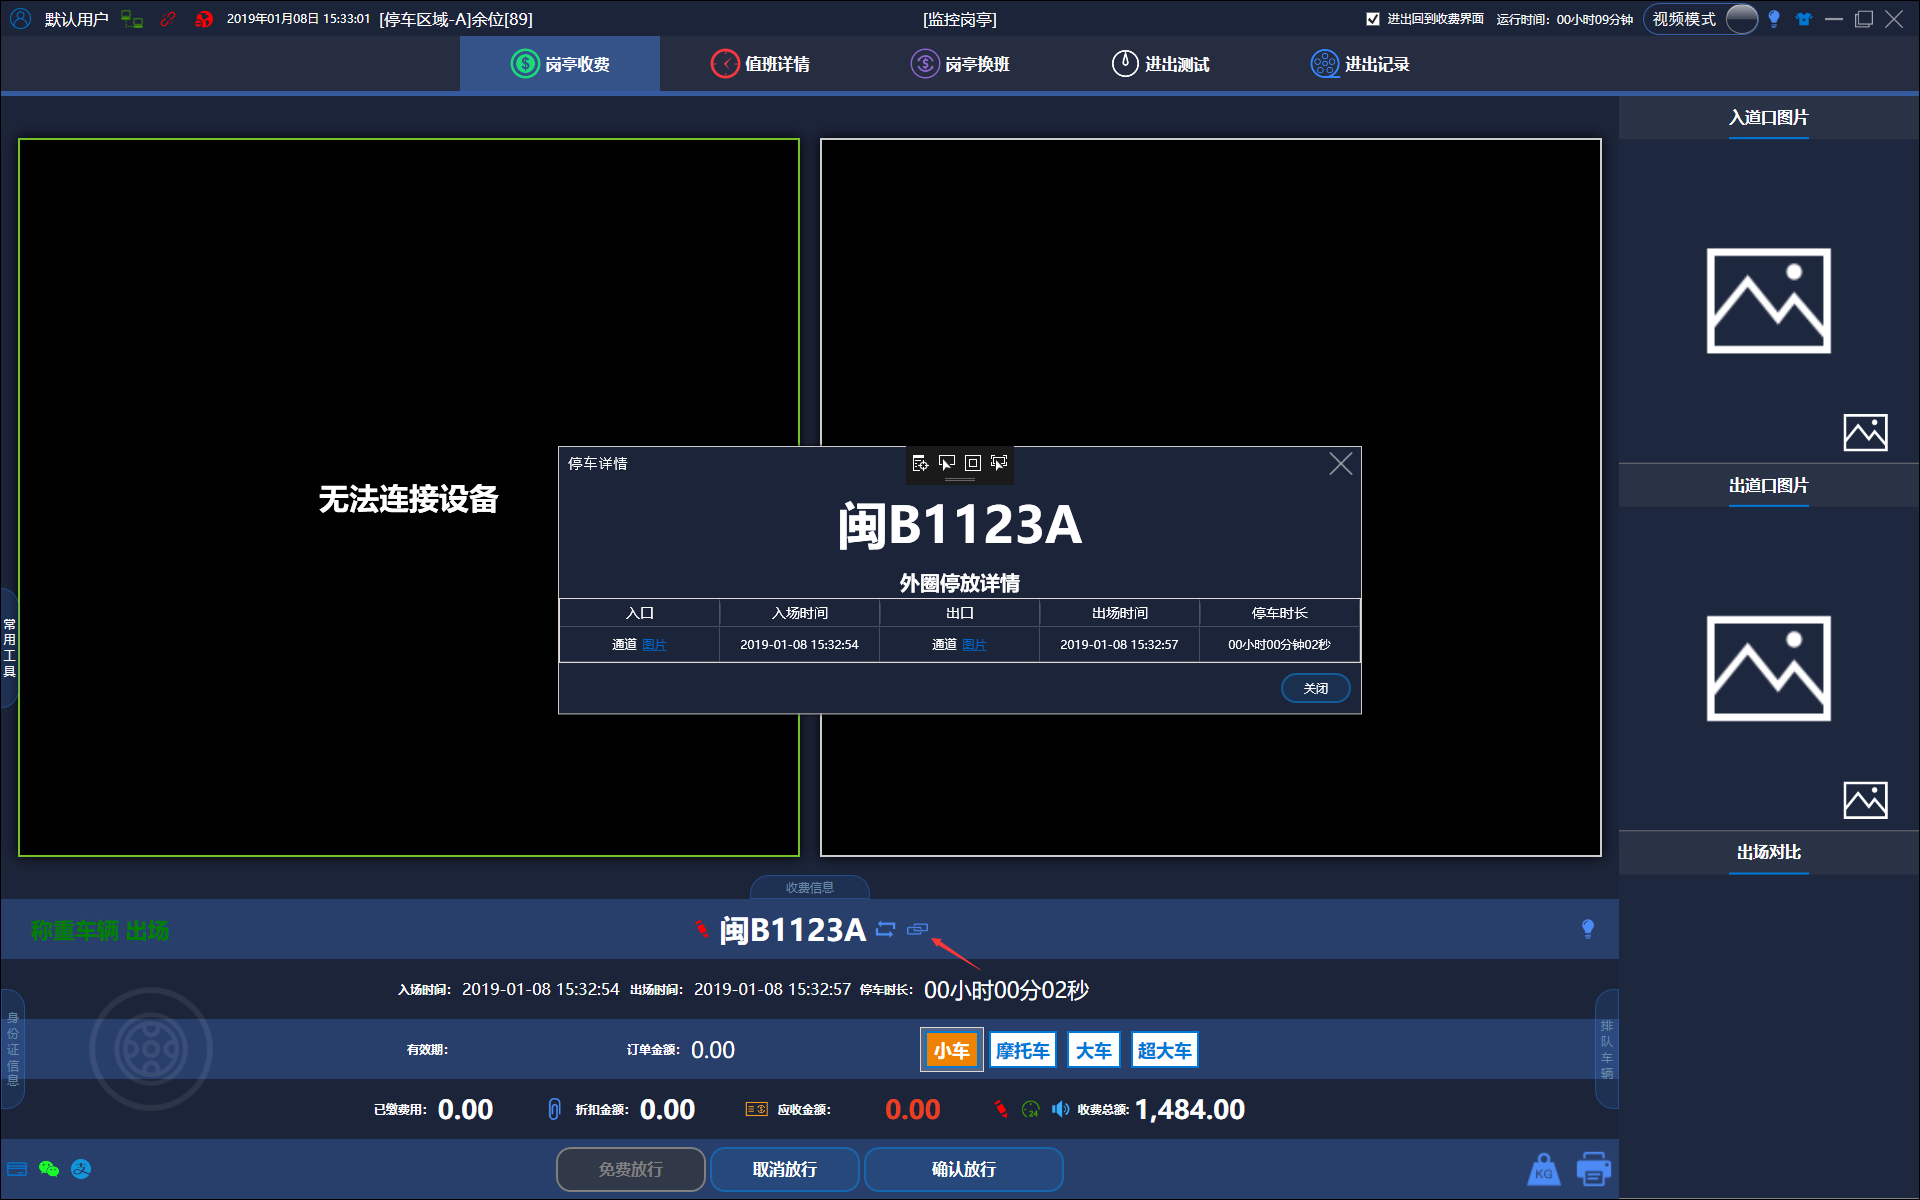Click the second dialog toolbar screen-pointer icon

pyautogui.click(x=946, y=463)
